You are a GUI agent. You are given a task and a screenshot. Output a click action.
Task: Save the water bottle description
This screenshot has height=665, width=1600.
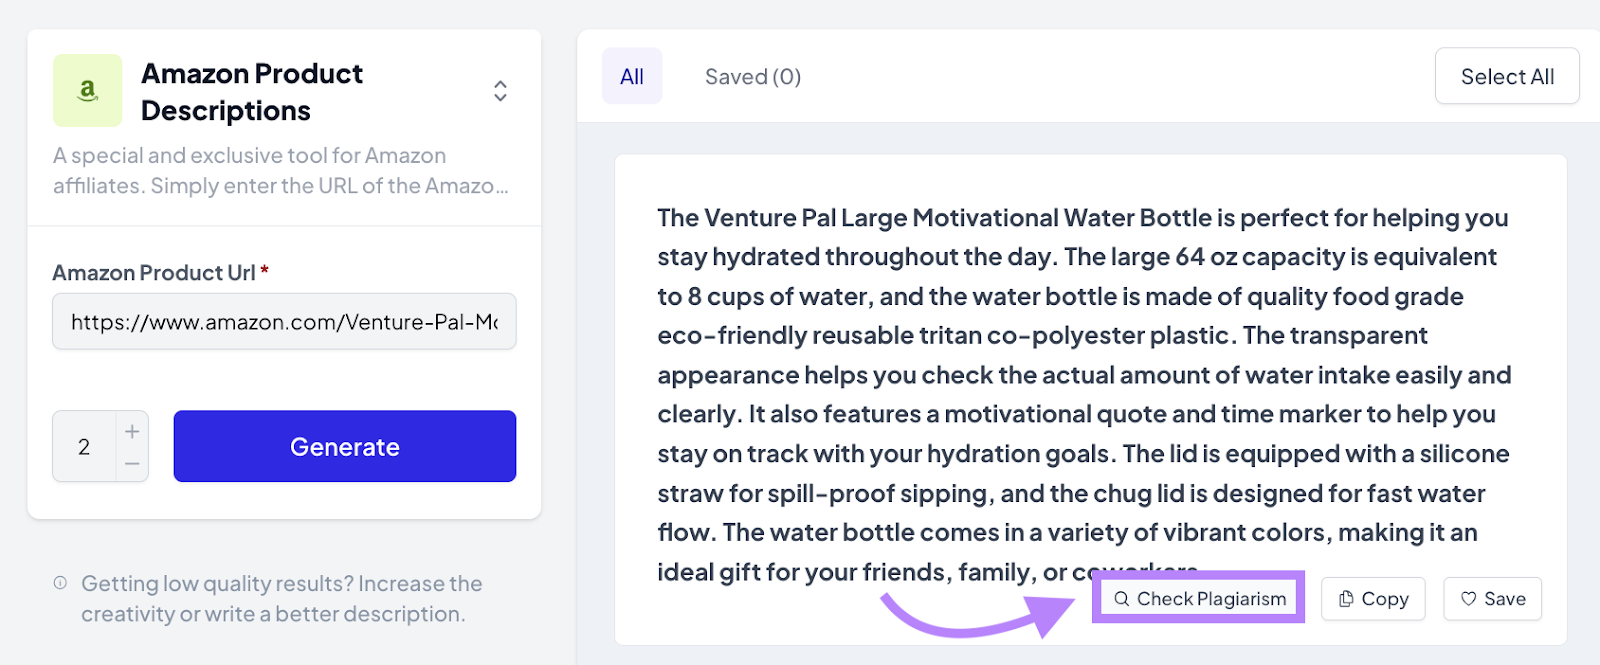(1492, 598)
